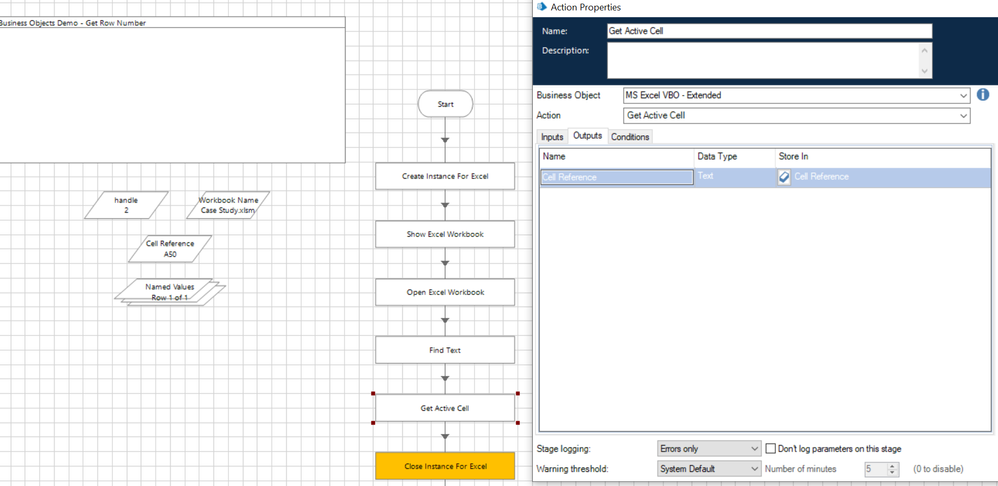The width and height of the screenshot is (998, 486).
Task: Expand the Stage logging dropdown
Action: pos(754,449)
